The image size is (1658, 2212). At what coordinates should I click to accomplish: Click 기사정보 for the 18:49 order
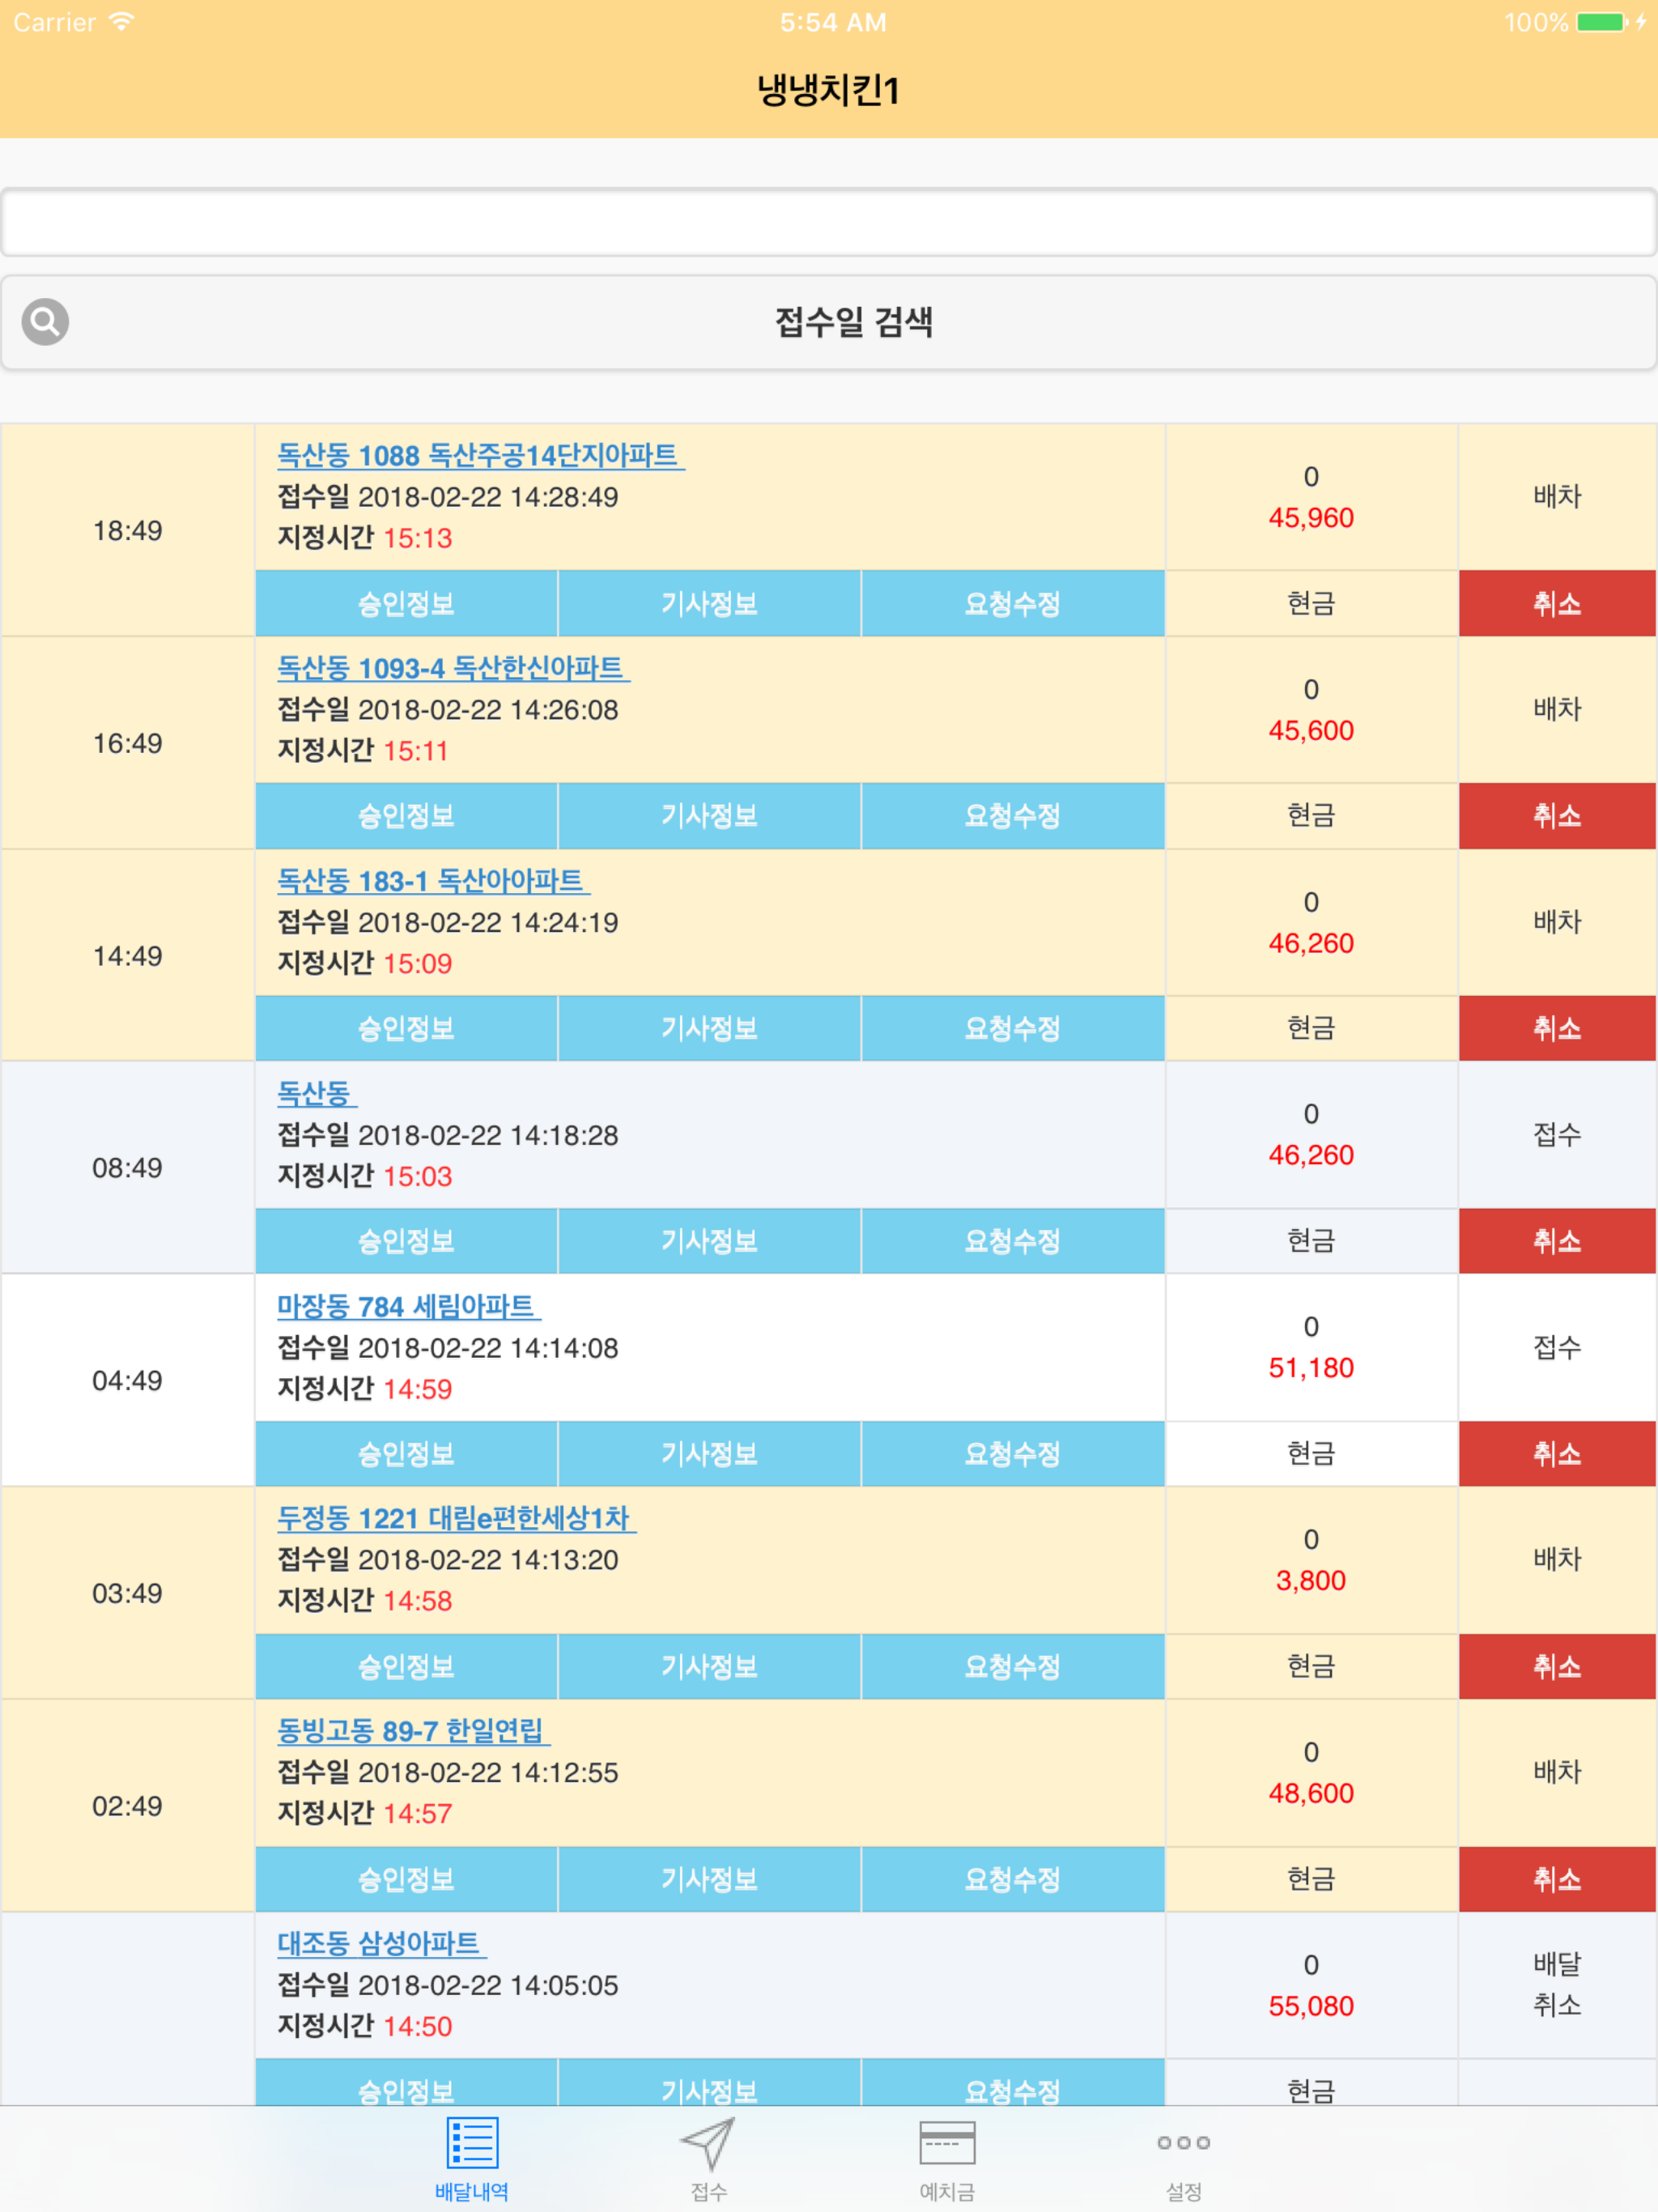tap(709, 604)
